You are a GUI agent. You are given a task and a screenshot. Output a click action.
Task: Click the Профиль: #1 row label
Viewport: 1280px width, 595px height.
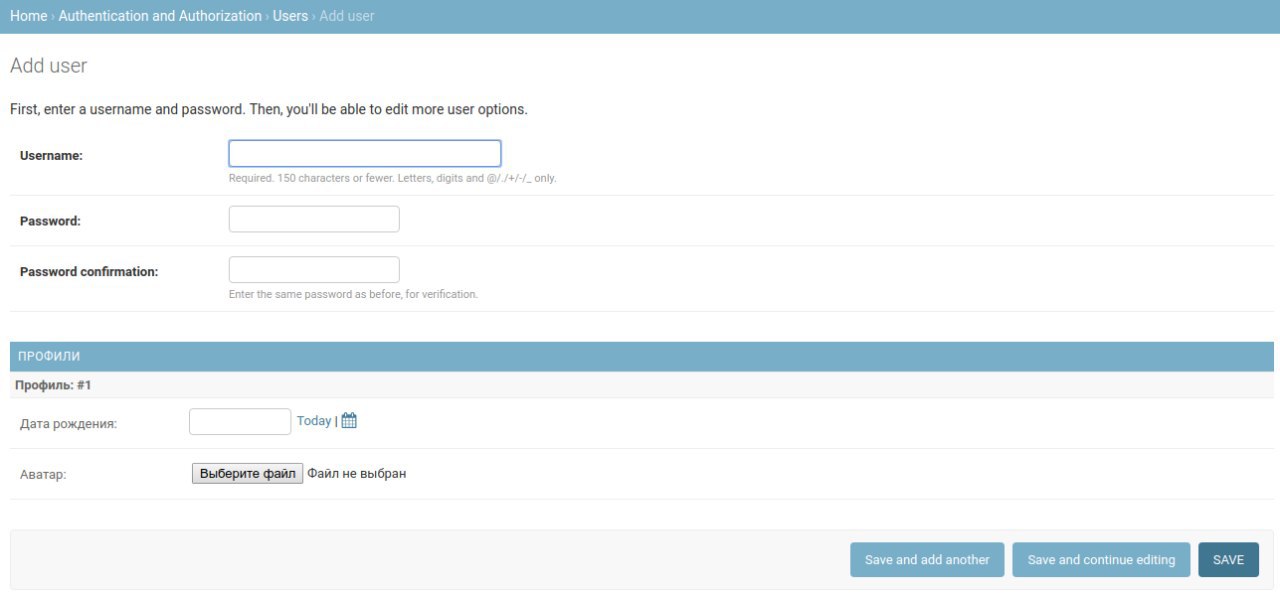tap(53, 385)
